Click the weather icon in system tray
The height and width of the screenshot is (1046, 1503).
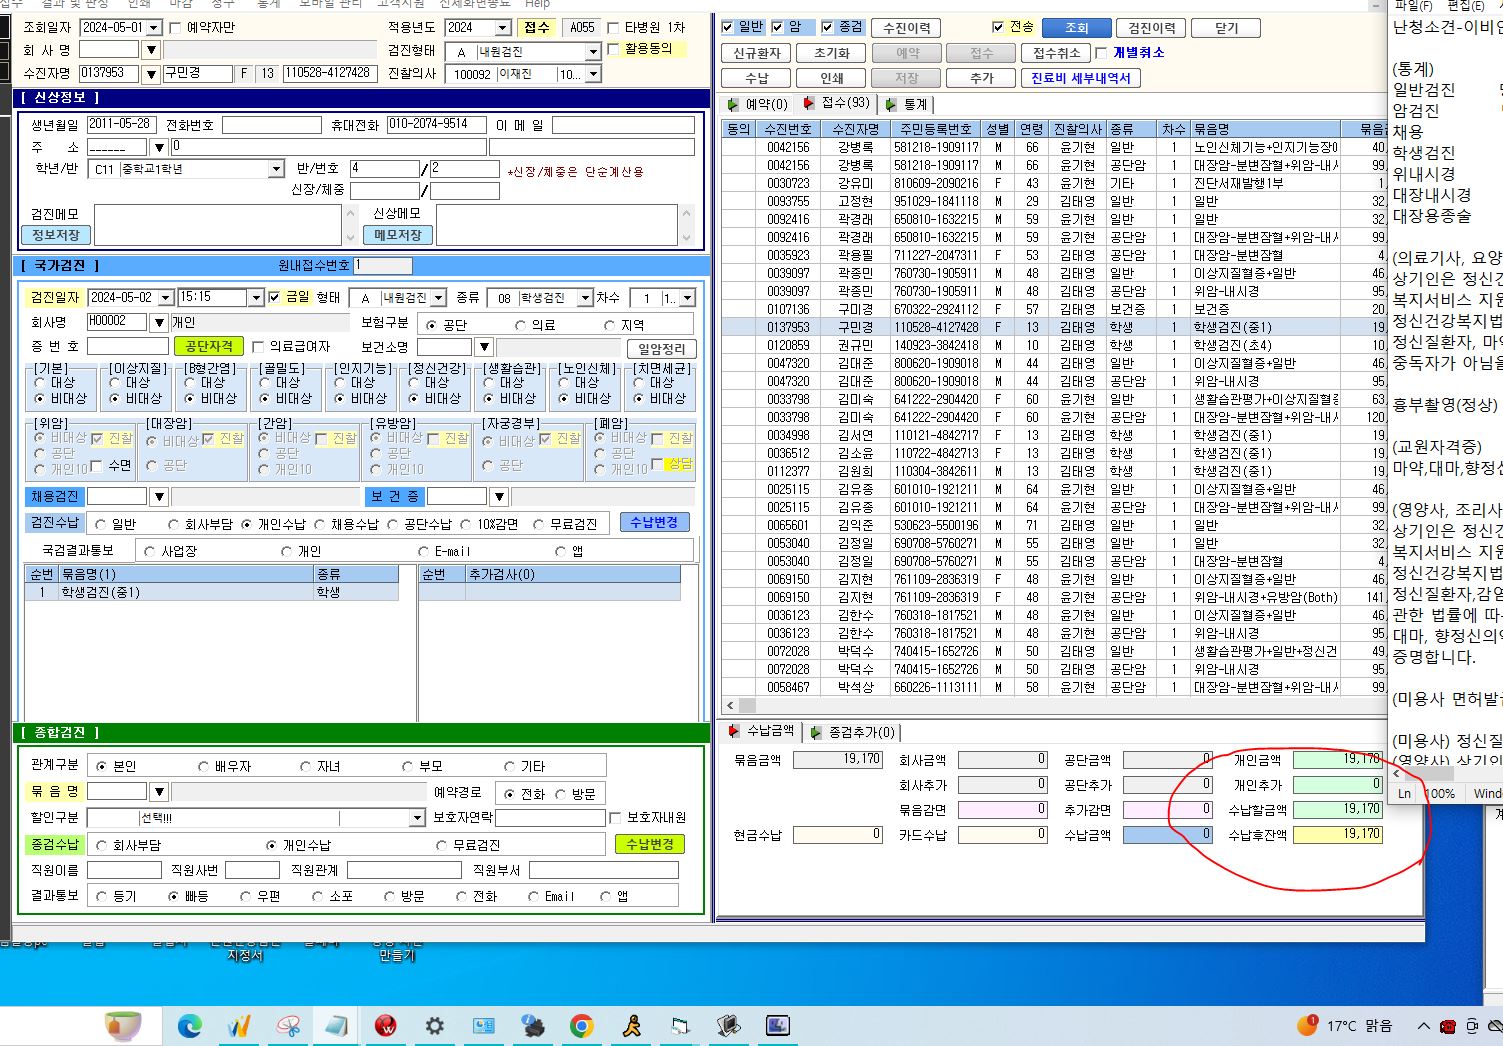(x=1307, y=1025)
